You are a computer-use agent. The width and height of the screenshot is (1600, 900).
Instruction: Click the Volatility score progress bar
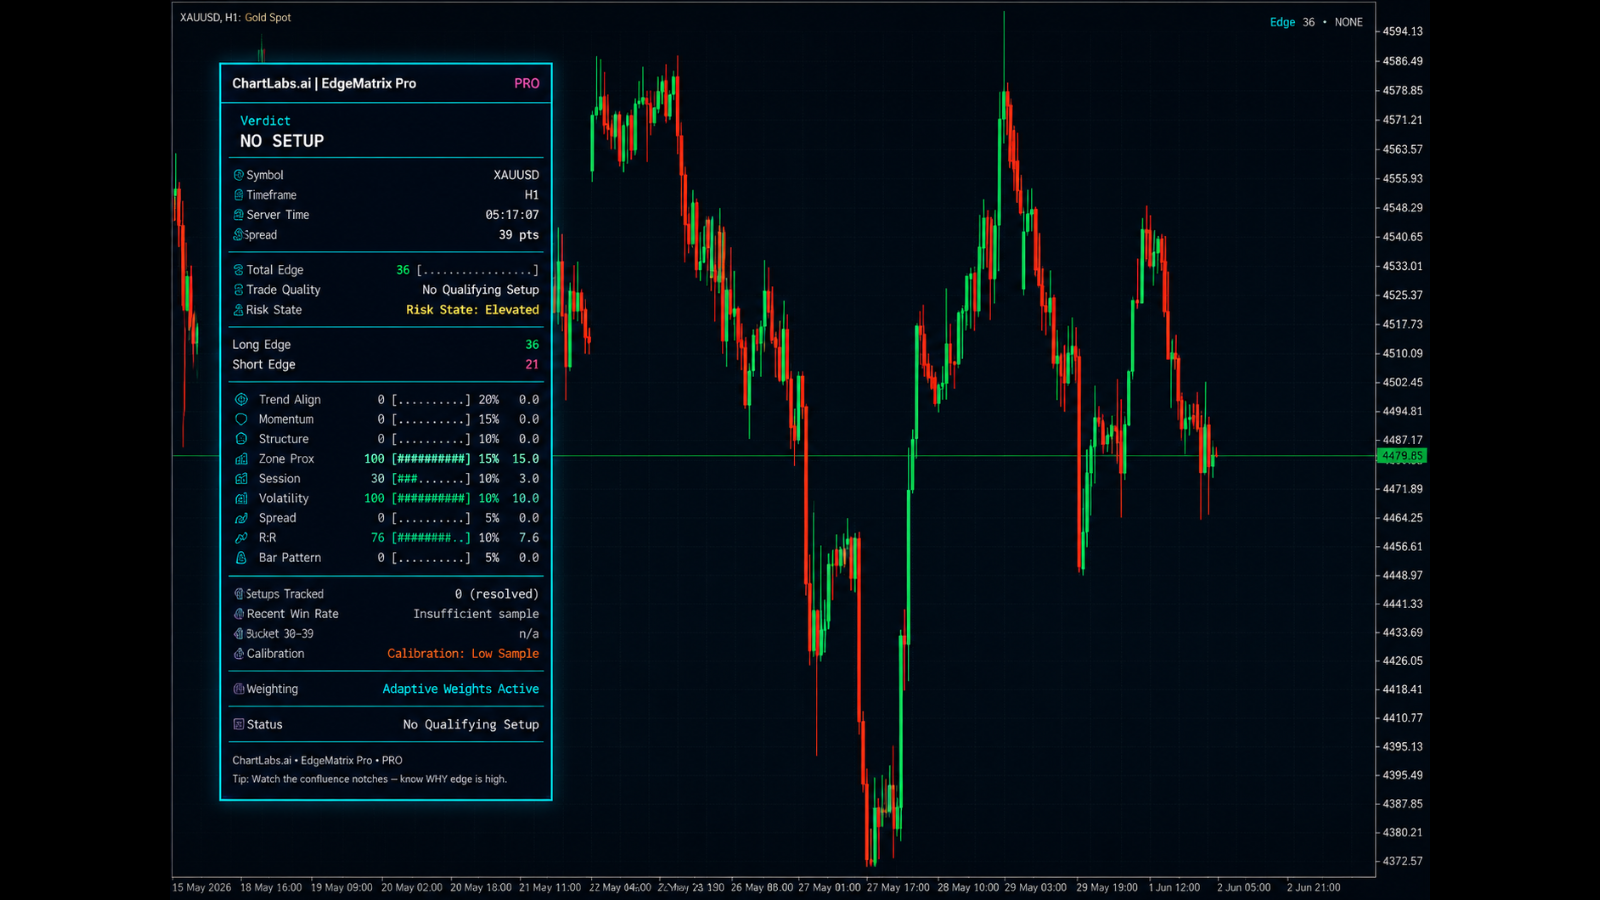(431, 498)
